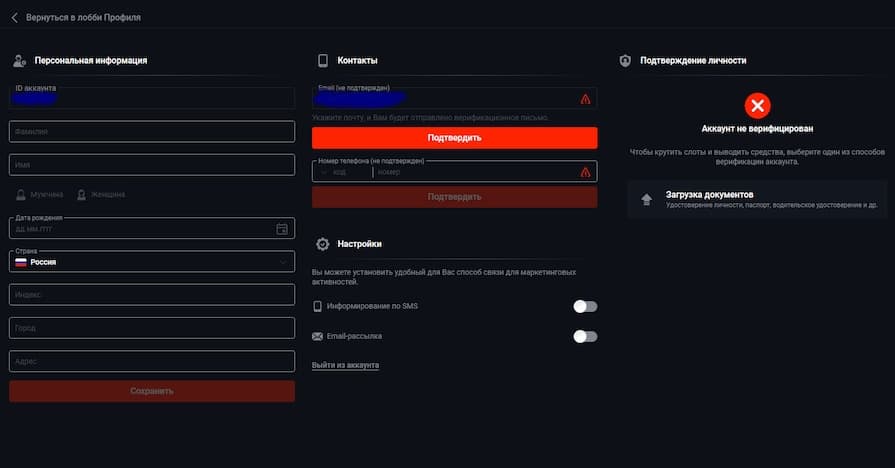This screenshot has height=468, width=895.
Task: Click the Город input field
Action: (x=152, y=328)
